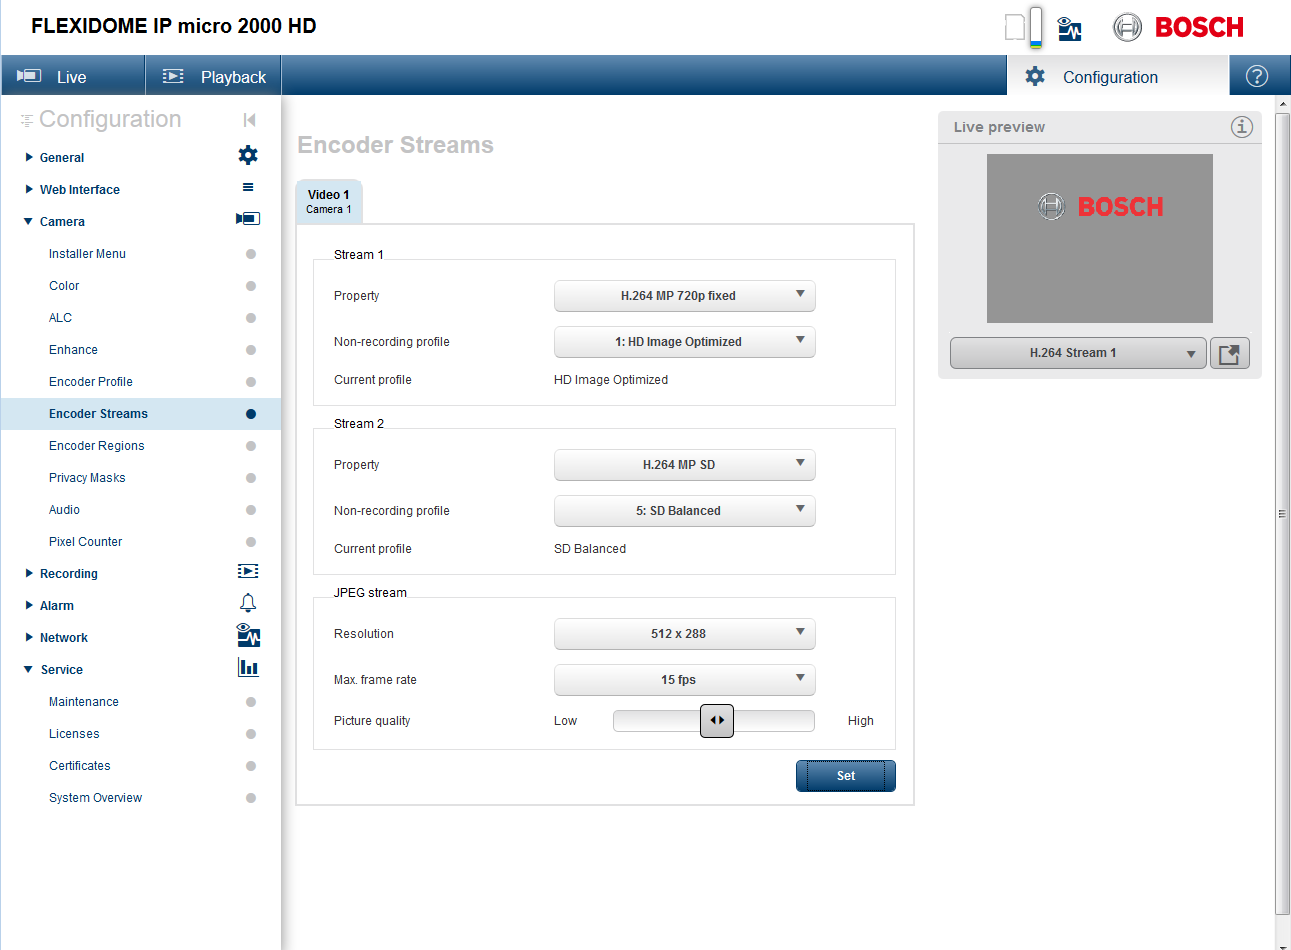Click the Service bar chart icon
The width and height of the screenshot is (1291, 950).
pyautogui.click(x=248, y=667)
